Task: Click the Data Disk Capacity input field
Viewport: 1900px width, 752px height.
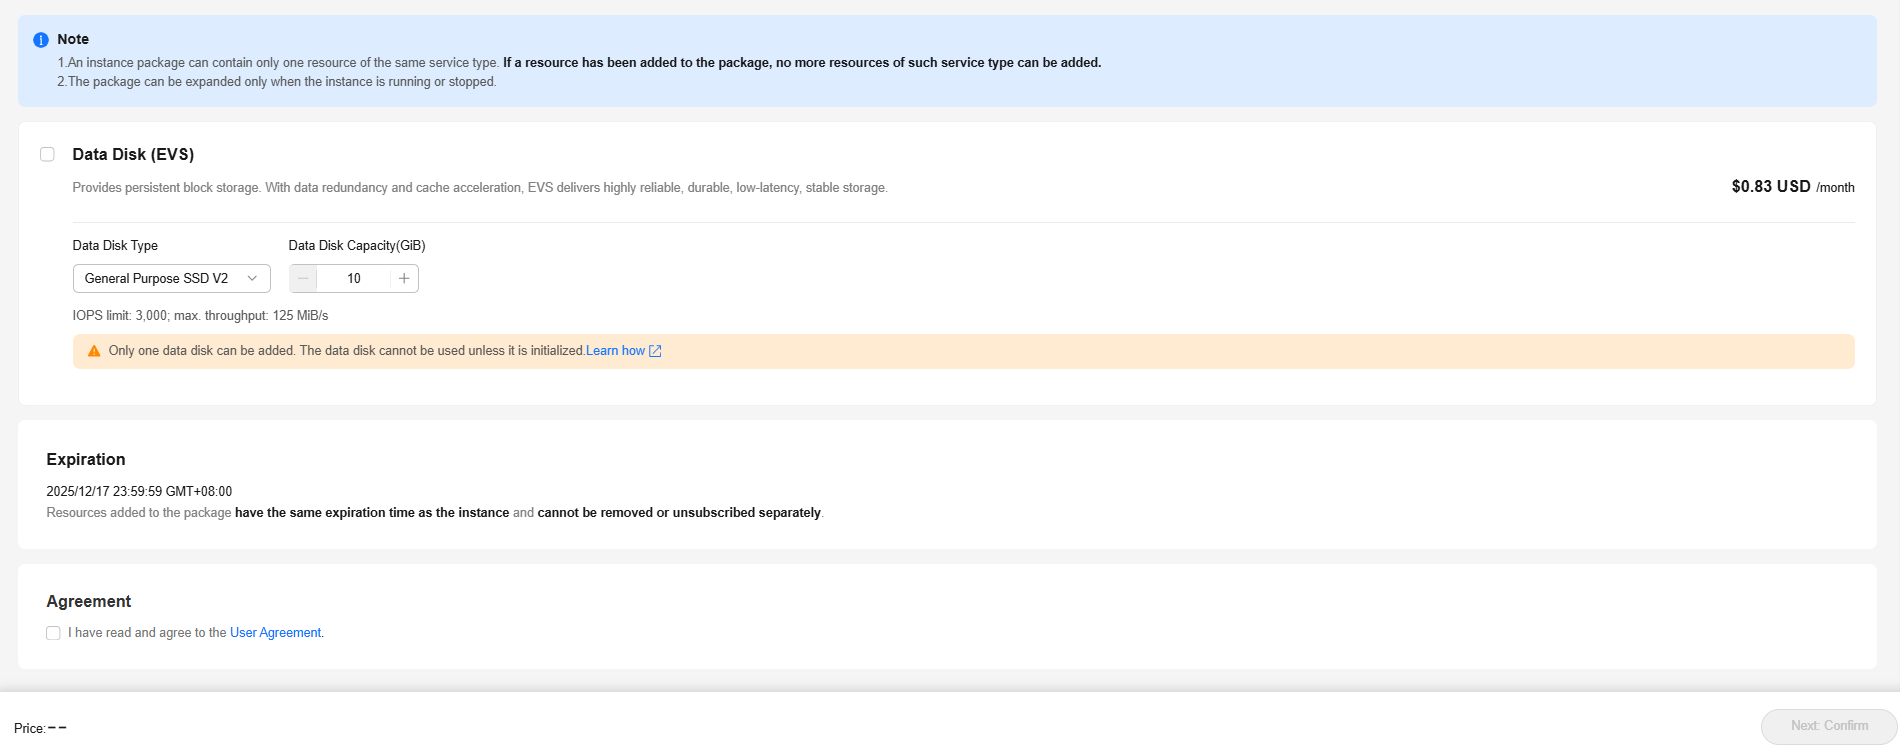Action: pos(354,279)
